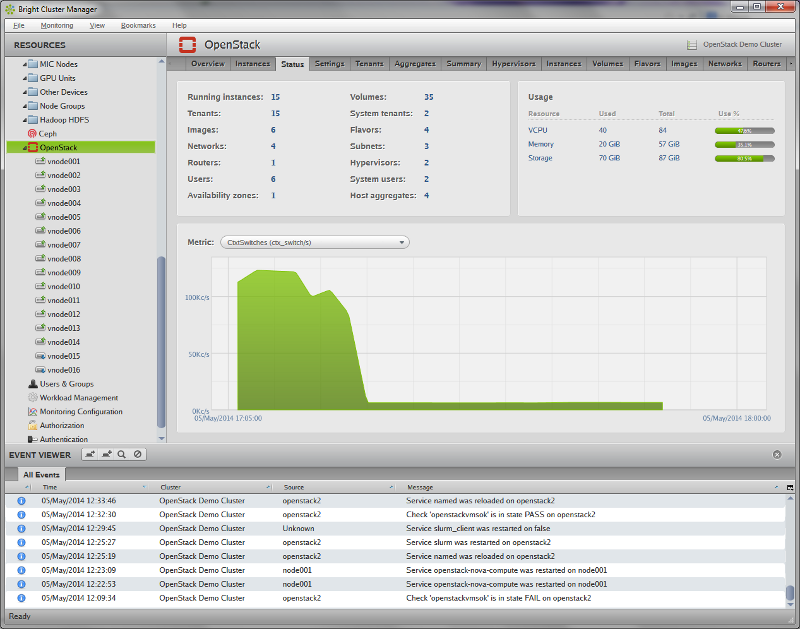Screen dimensions: 800x629
Task: Switch to the Overview tab
Action: pyautogui.click(x=208, y=64)
